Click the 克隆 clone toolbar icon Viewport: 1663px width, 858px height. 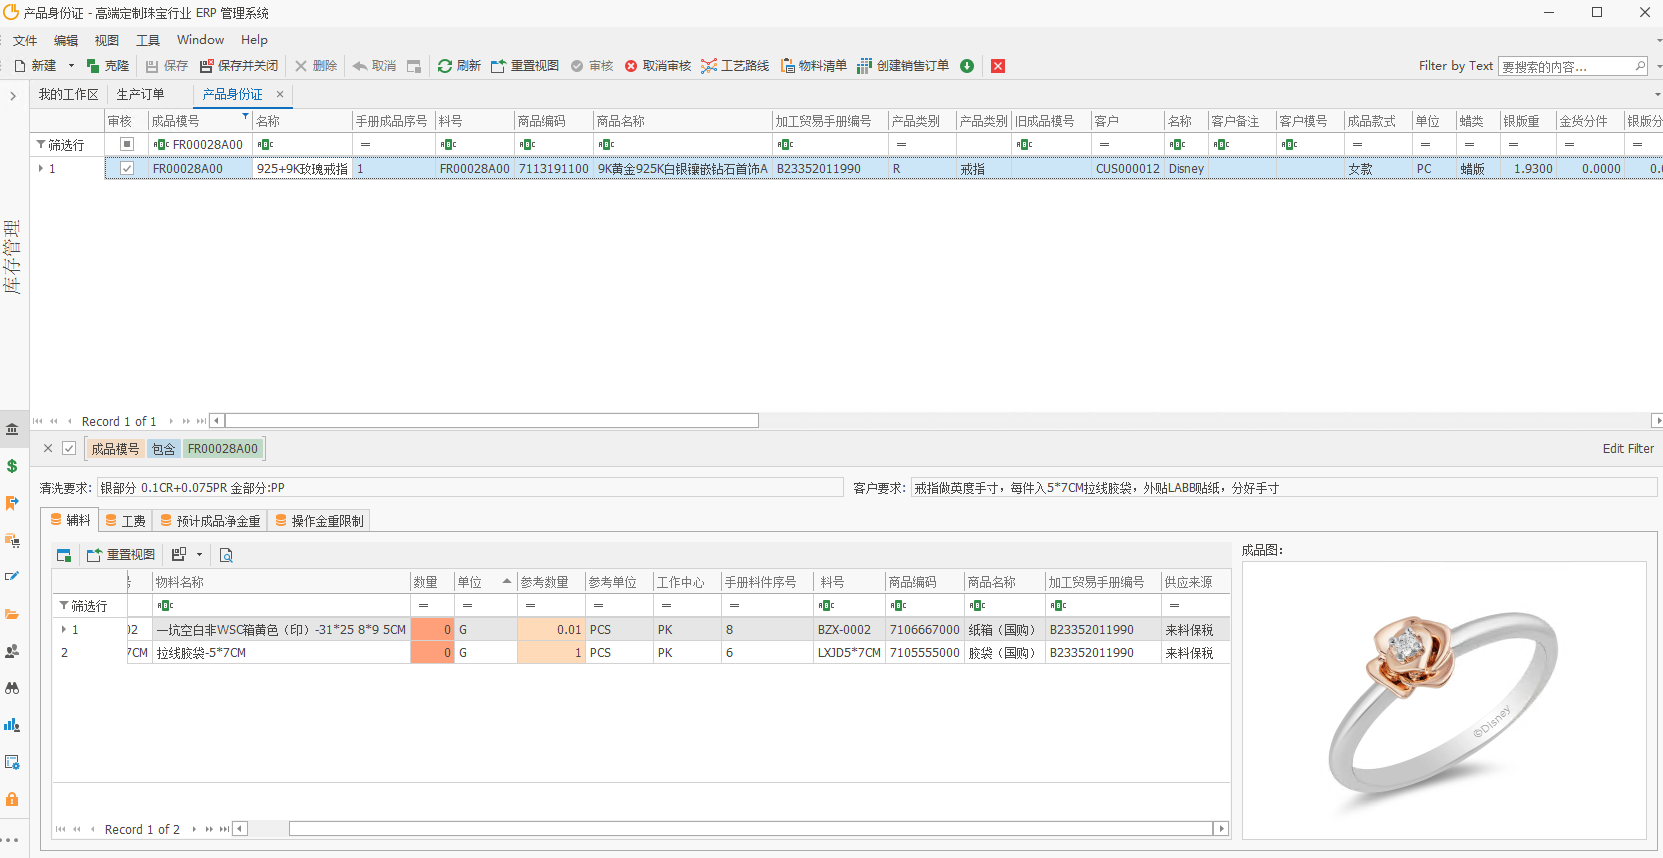[x=93, y=66]
